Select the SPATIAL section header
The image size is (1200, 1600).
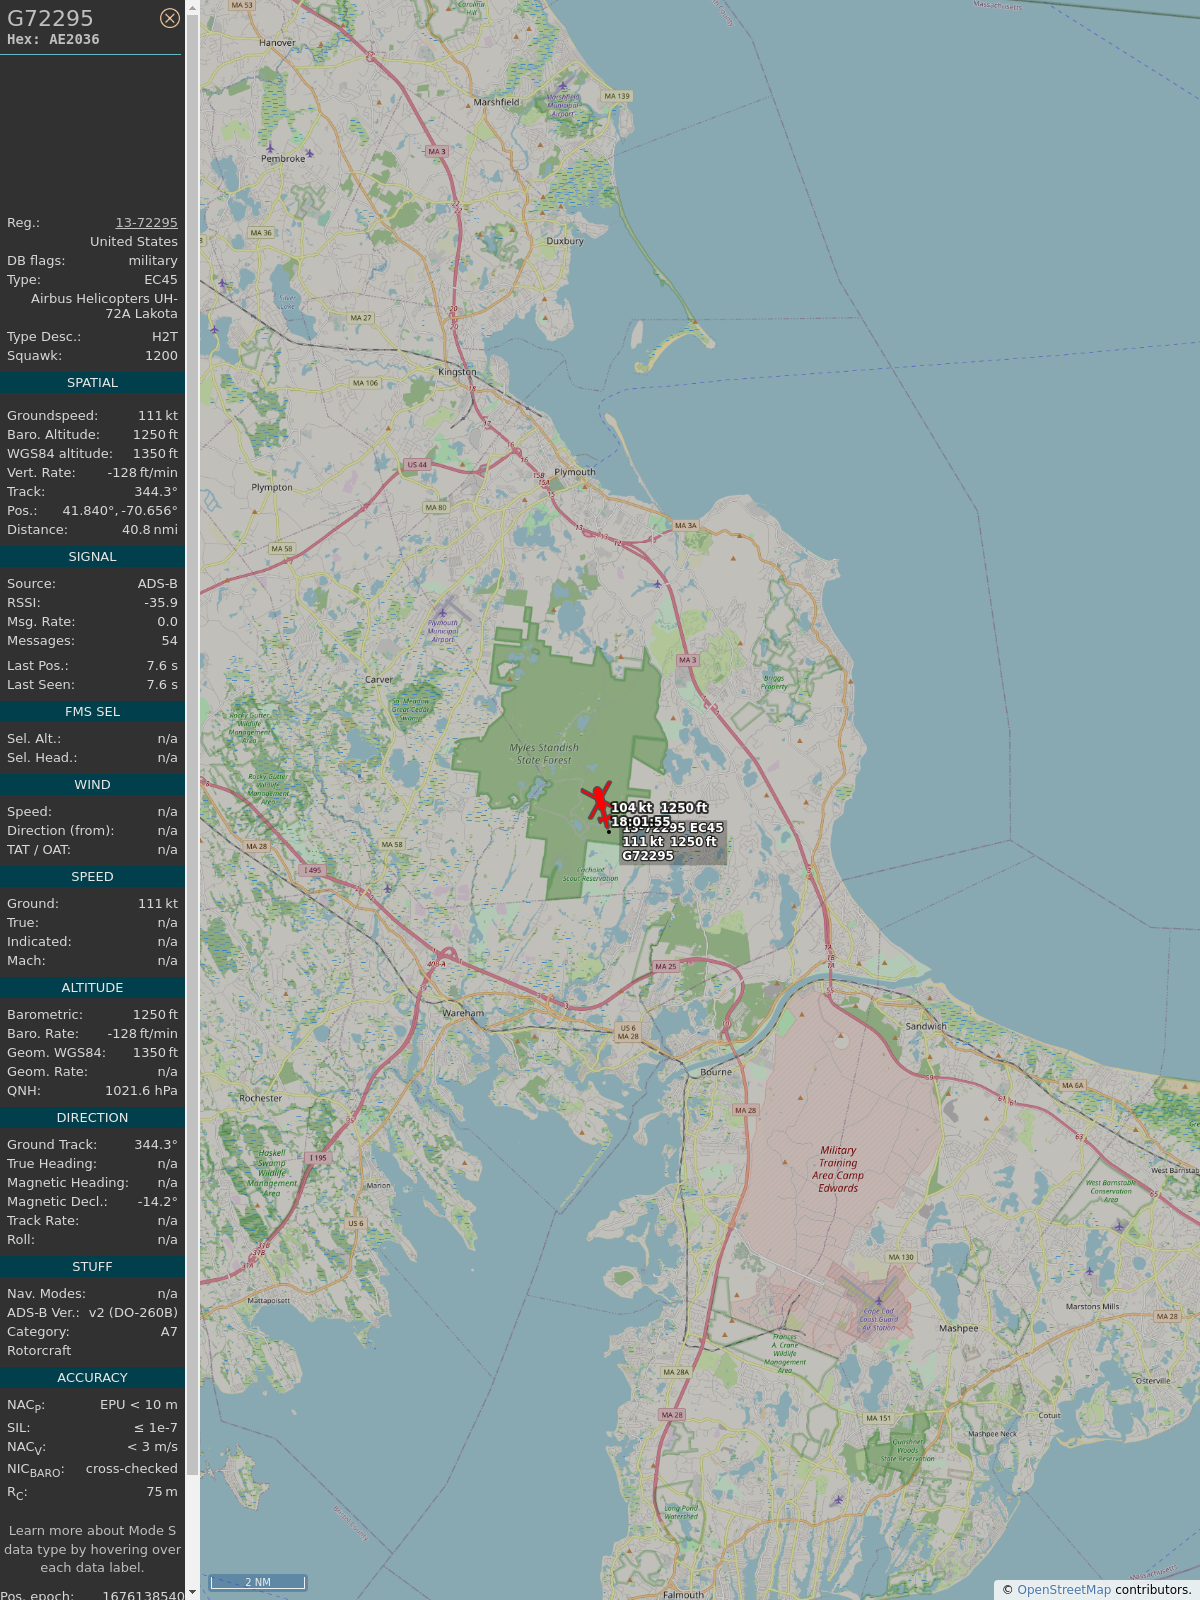click(x=92, y=383)
